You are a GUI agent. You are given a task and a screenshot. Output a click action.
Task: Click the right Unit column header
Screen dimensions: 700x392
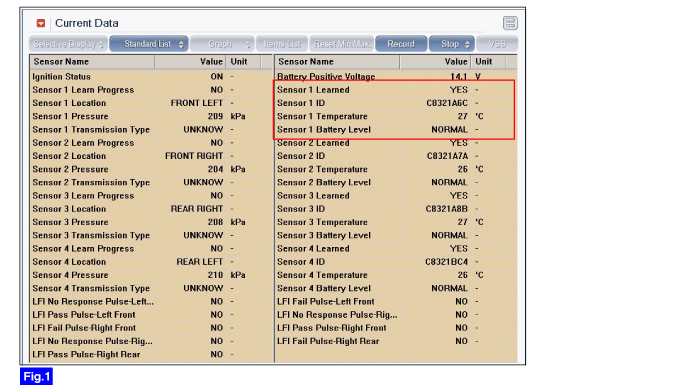point(488,62)
